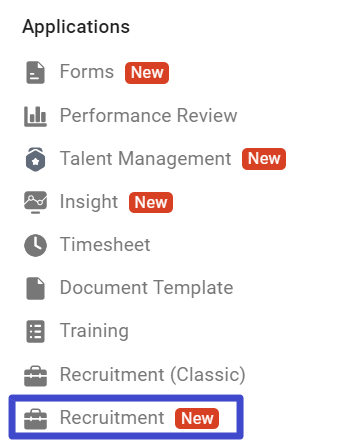Click the Timesheet clock icon

pyautogui.click(x=35, y=245)
